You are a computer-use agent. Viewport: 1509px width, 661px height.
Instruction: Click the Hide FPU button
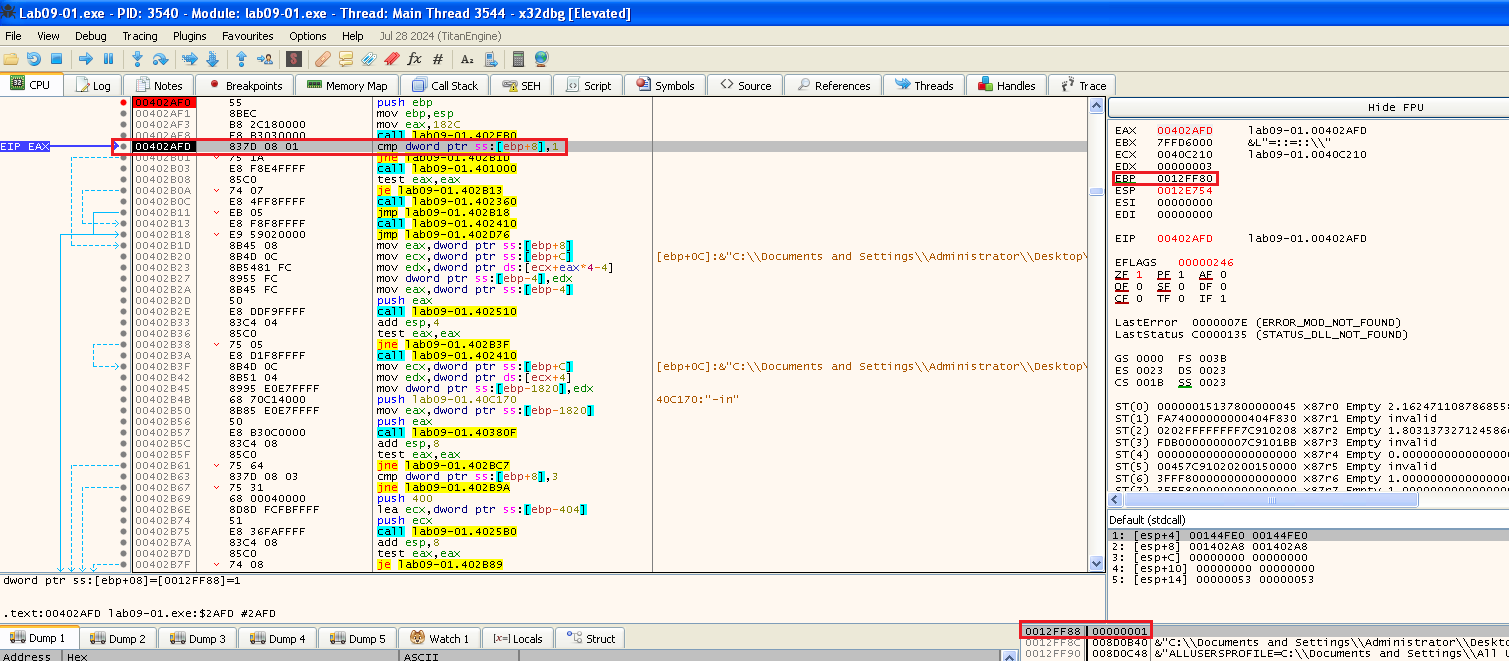click(1395, 107)
